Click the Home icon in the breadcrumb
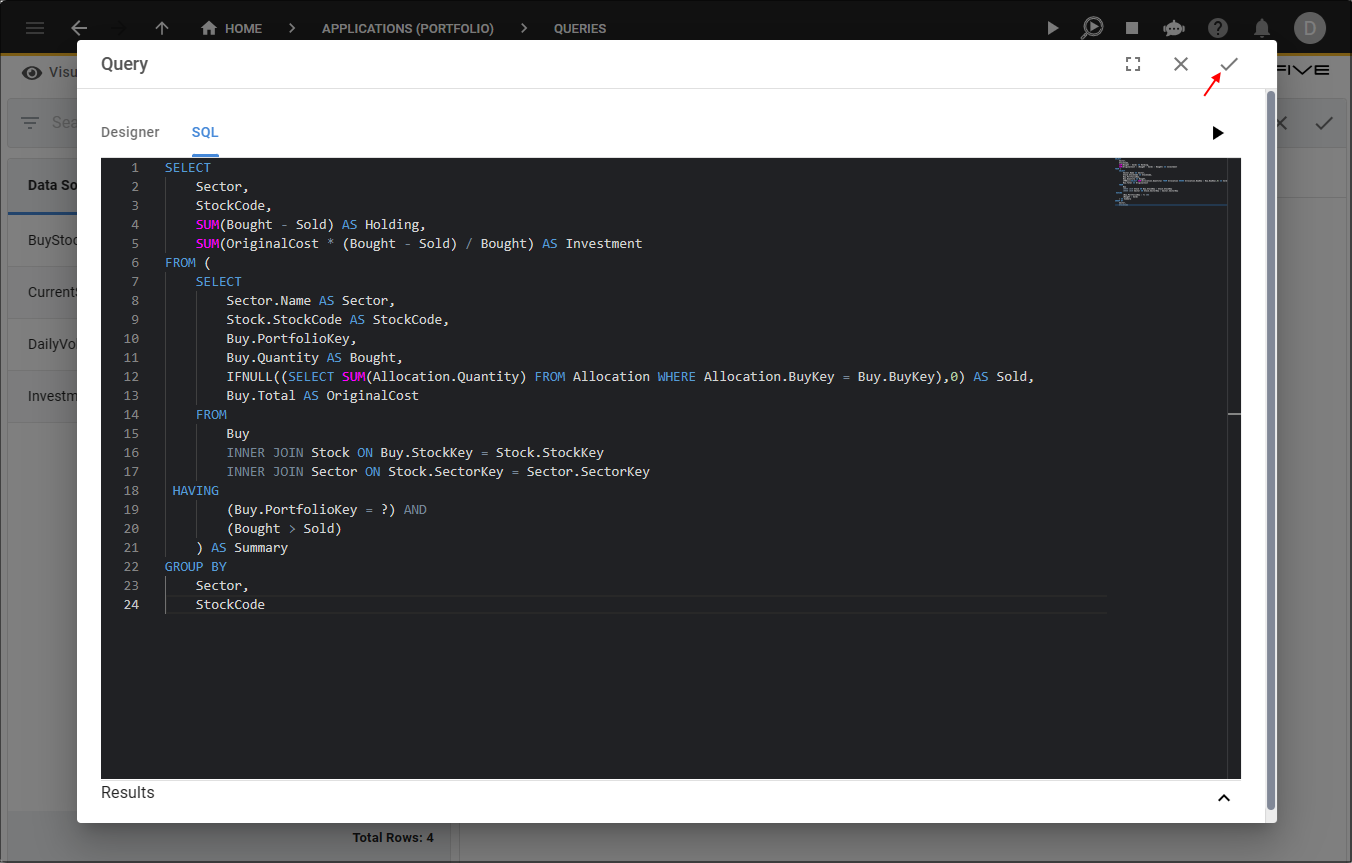The image size is (1352, 863). tap(209, 28)
